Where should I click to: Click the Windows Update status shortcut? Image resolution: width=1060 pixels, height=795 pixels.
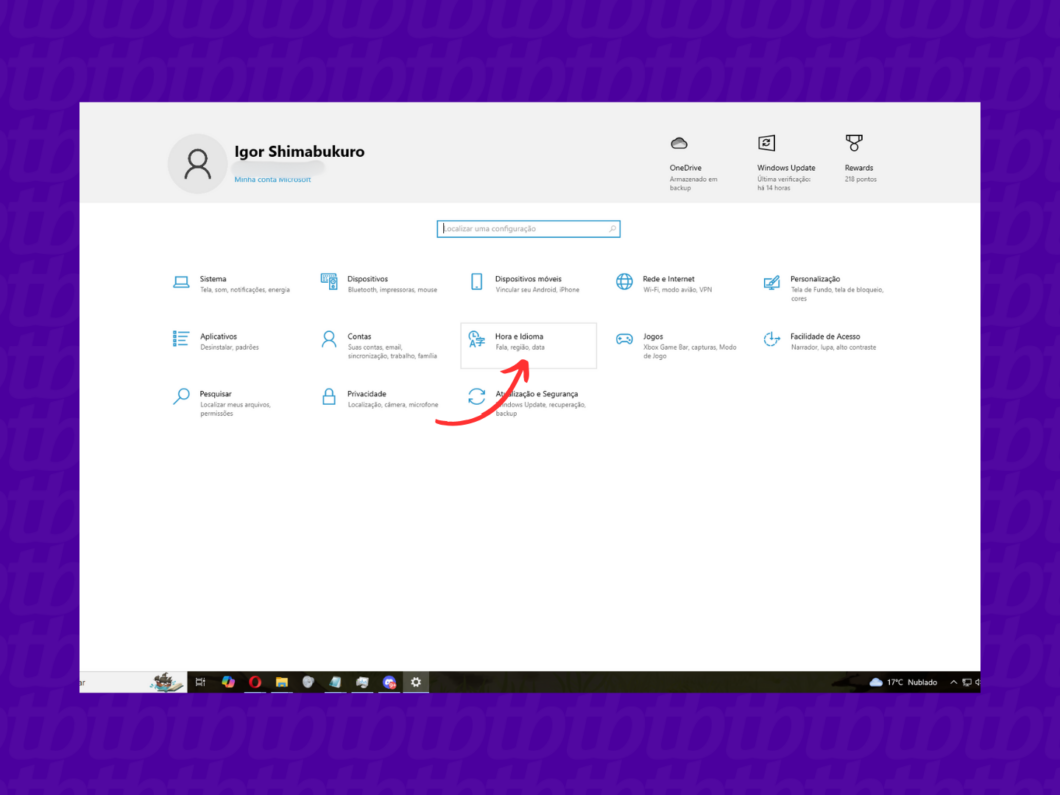click(x=786, y=161)
